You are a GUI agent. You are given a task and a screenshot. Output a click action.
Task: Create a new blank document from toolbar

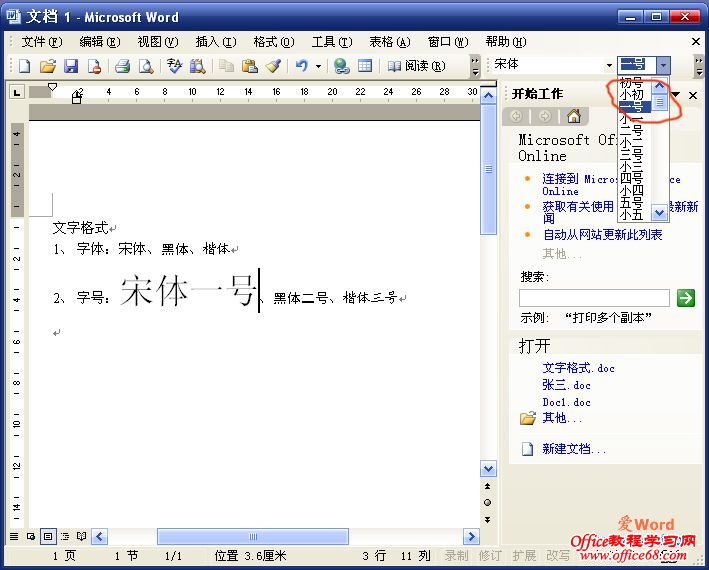24,66
